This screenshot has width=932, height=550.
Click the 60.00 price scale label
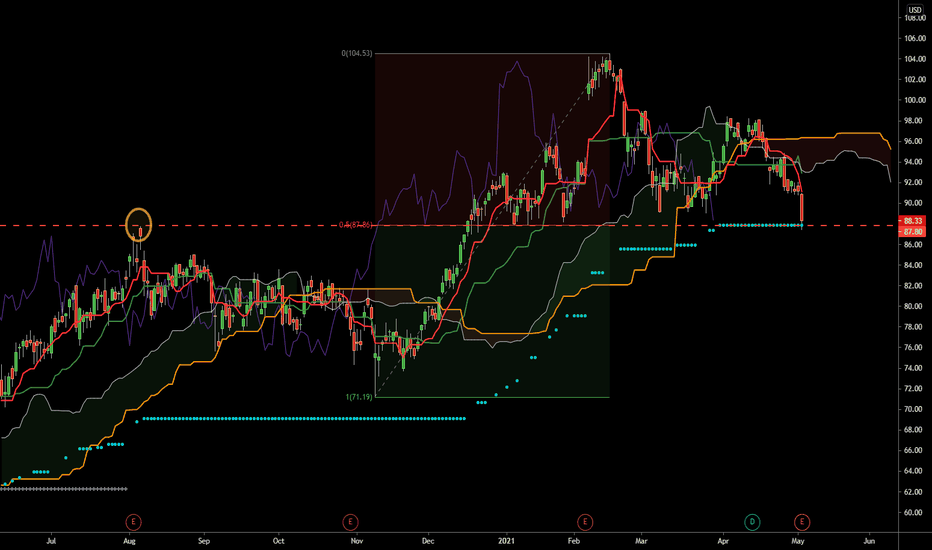coord(914,512)
